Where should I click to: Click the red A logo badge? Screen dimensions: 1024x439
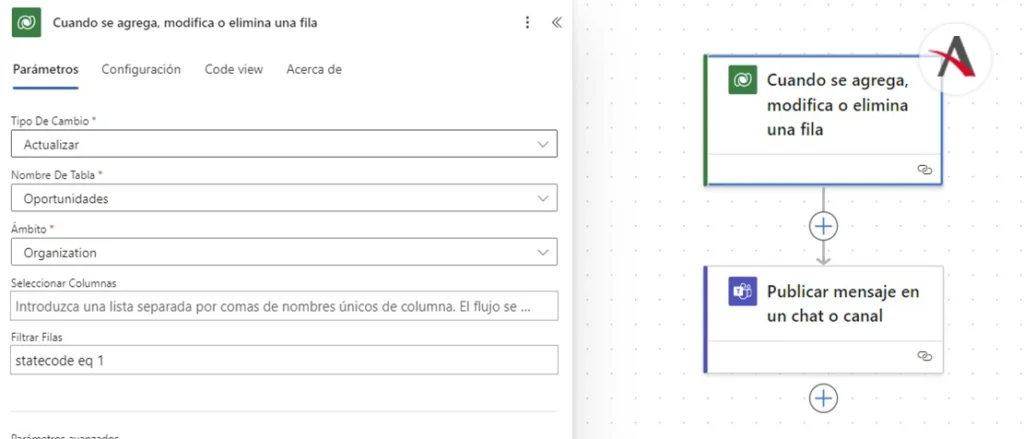click(955, 57)
